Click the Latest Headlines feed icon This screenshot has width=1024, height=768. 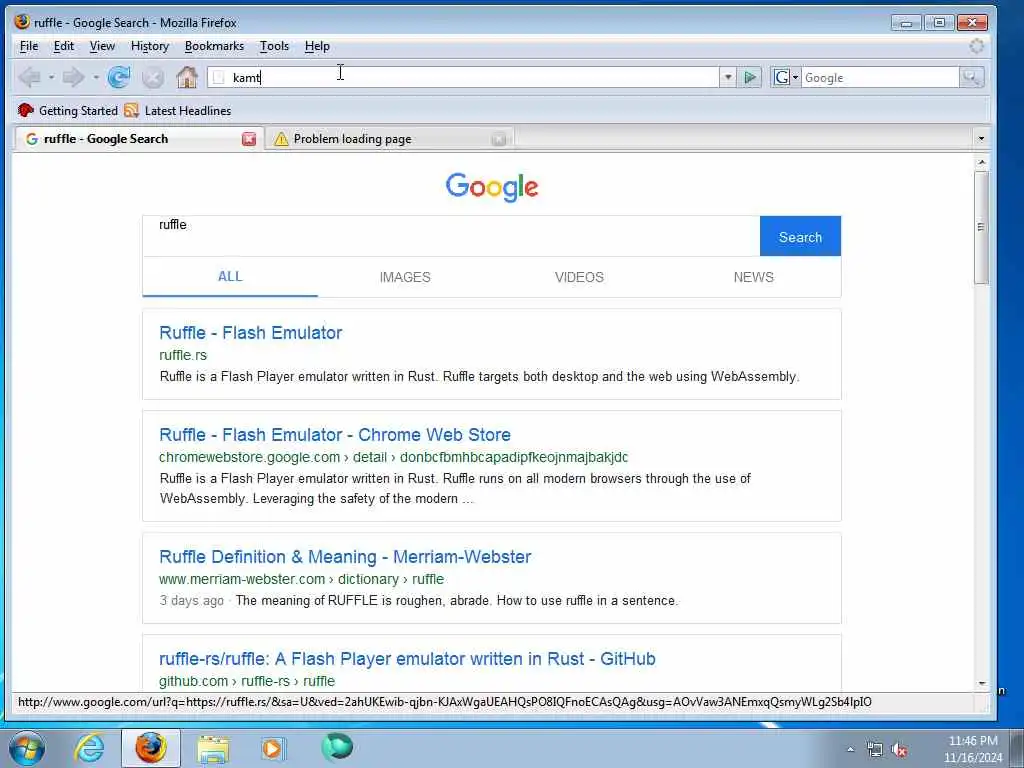[x=131, y=110]
